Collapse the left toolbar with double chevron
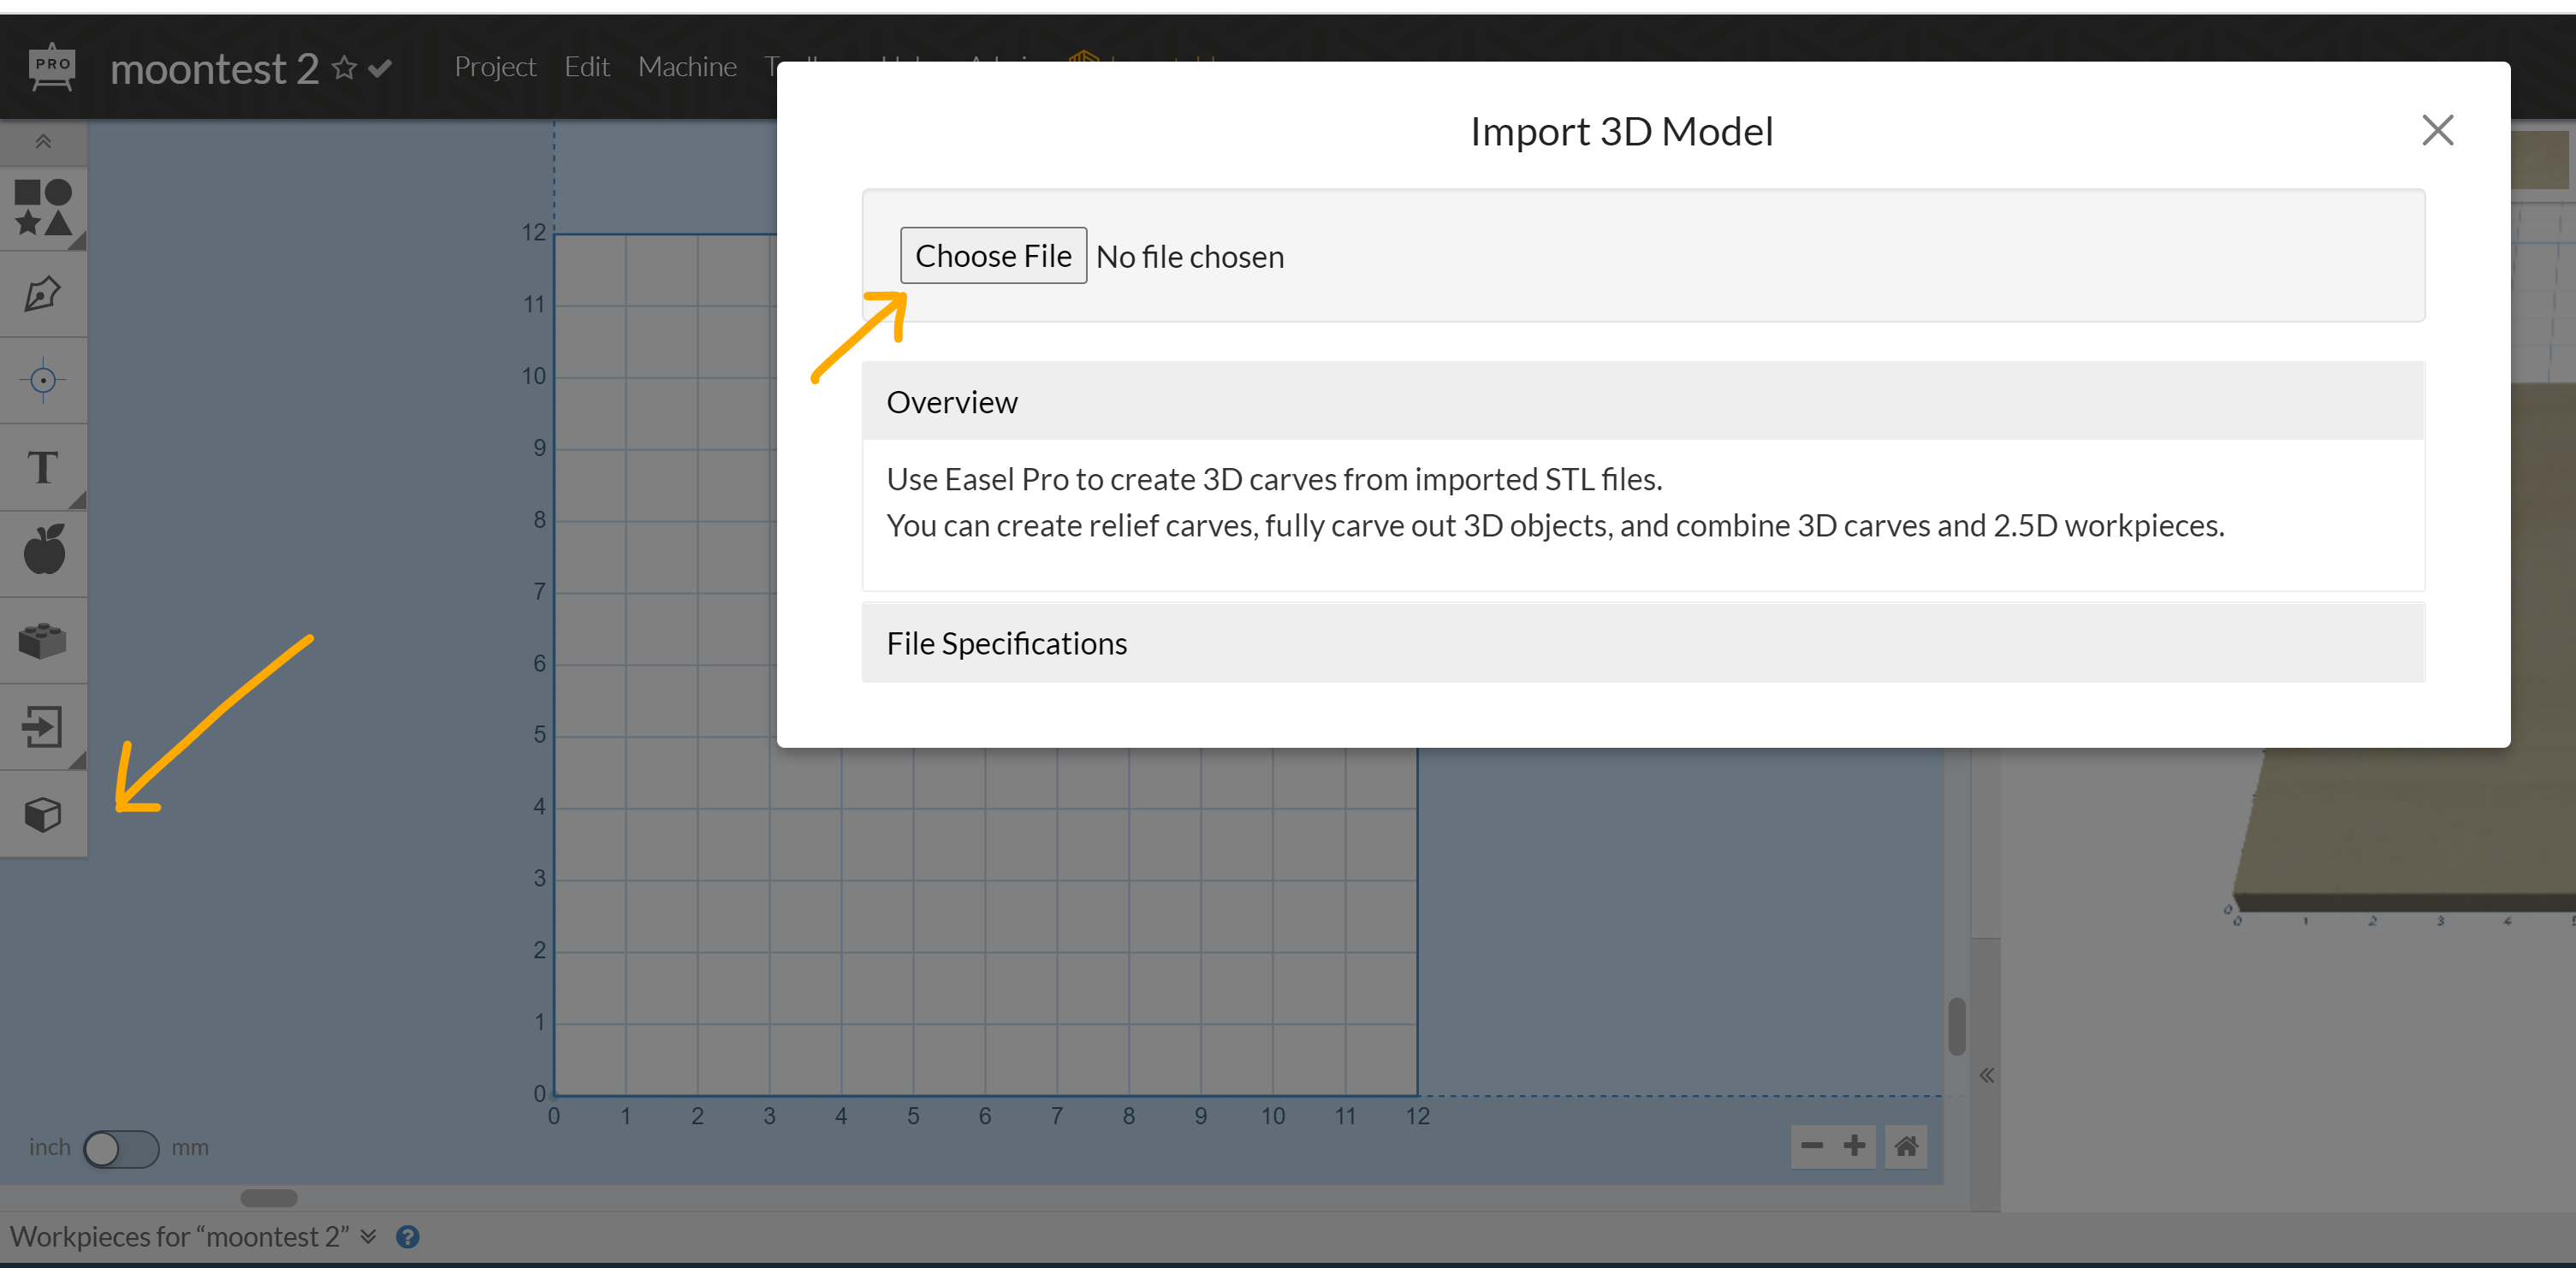The height and width of the screenshot is (1268, 2576). (x=43, y=141)
